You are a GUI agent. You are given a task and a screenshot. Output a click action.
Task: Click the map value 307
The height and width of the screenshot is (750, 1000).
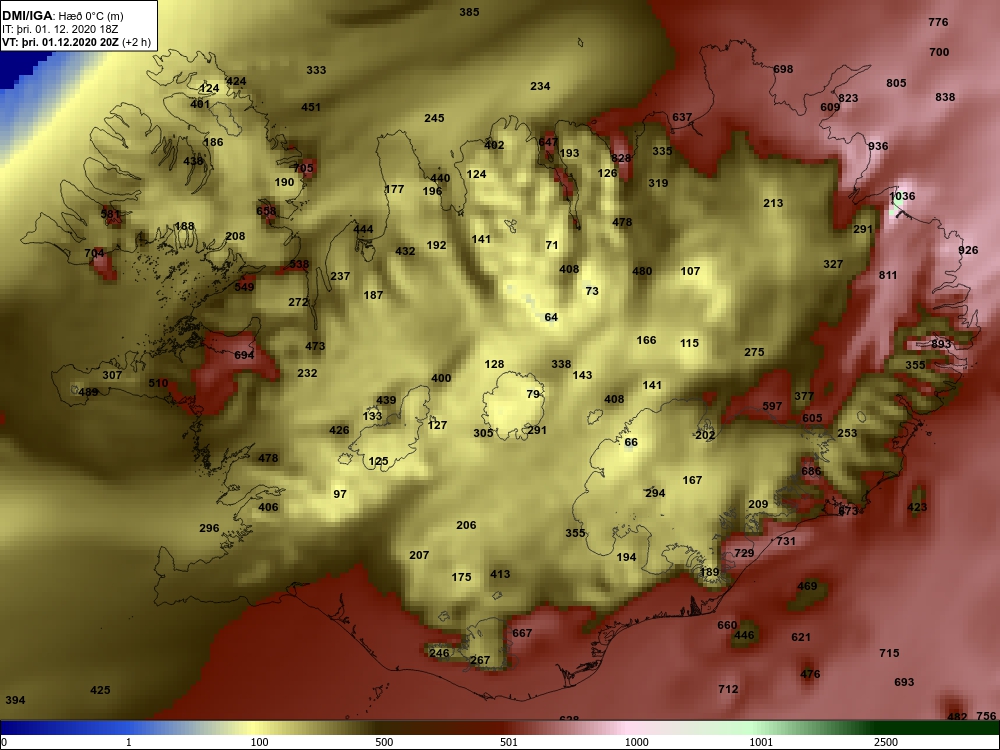click(x=112, y=375)
